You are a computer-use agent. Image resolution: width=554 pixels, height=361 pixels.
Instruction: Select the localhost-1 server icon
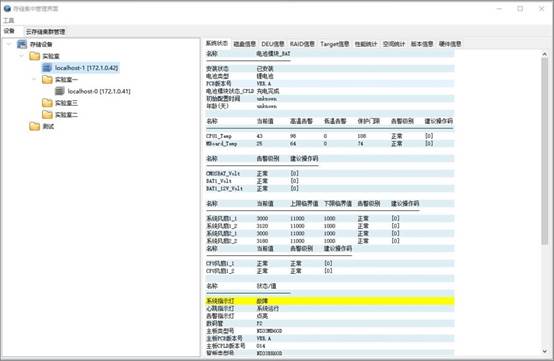pos(47,67)
